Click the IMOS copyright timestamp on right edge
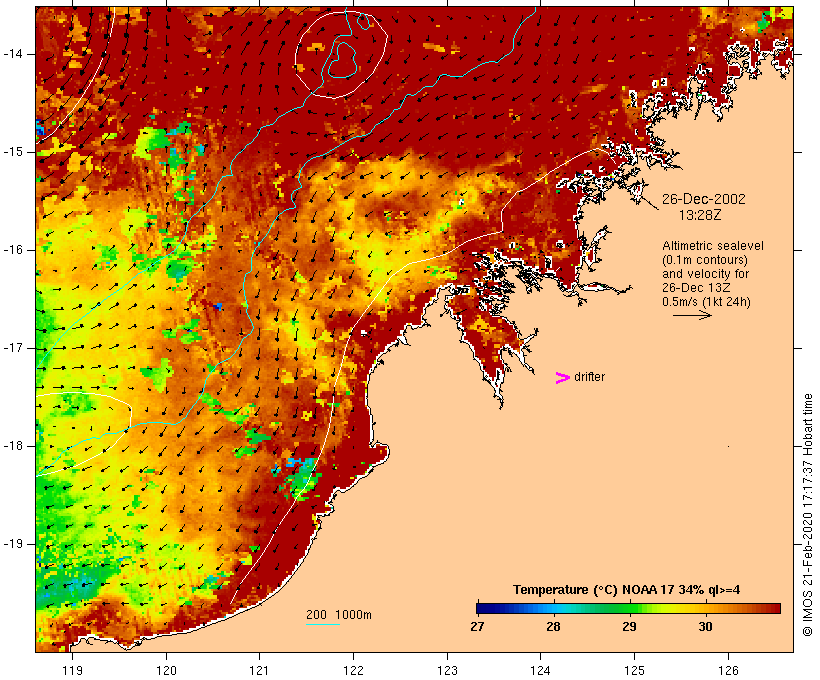 point(807,515)
